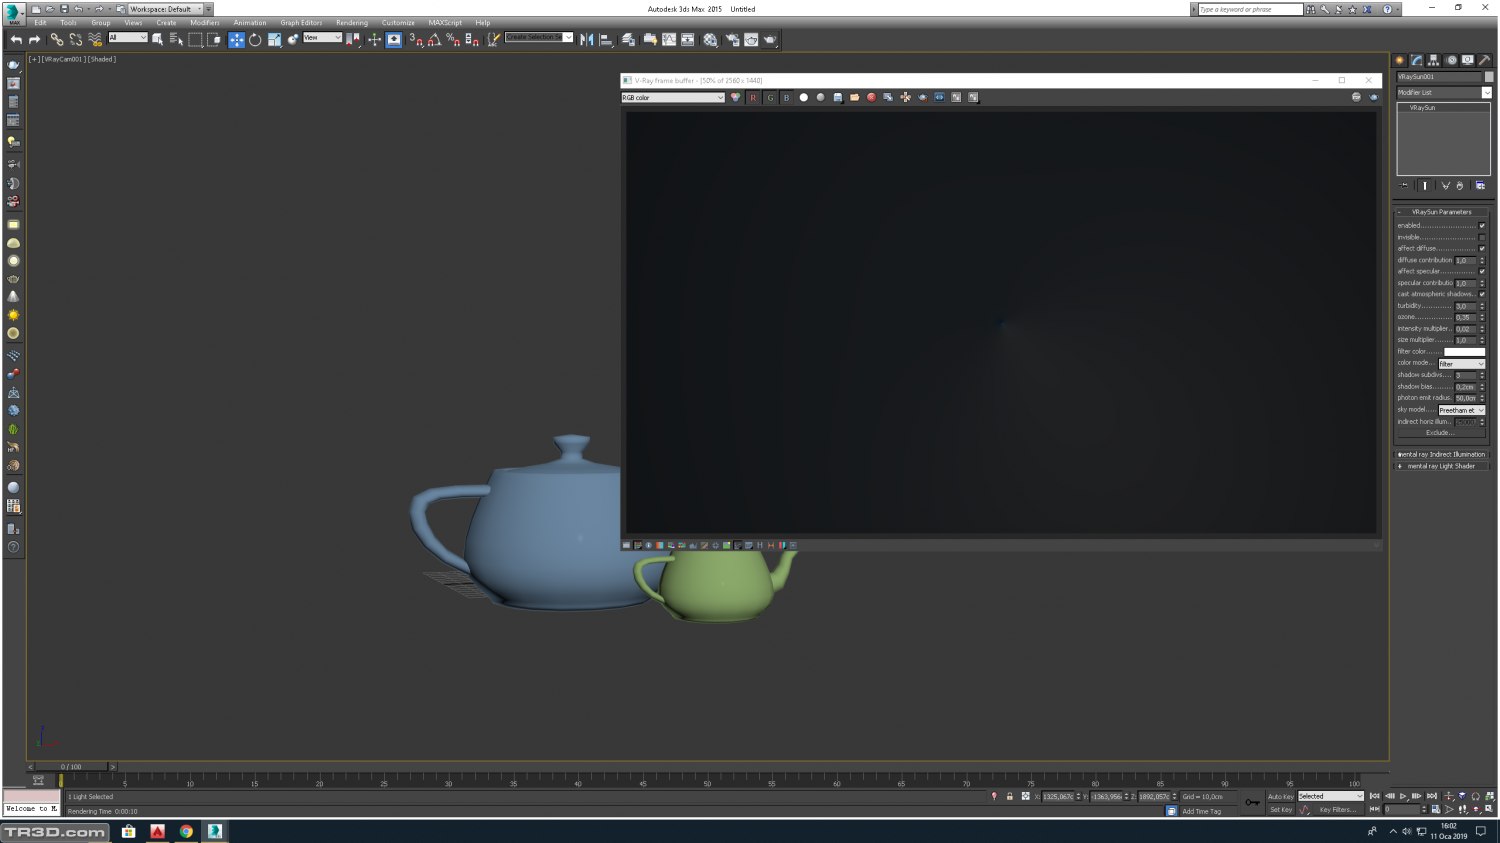This screenshot has width=1500, height=843.
Task: Uncheck the VRaySun enabled checkbox
Action: coord(1482,226)
